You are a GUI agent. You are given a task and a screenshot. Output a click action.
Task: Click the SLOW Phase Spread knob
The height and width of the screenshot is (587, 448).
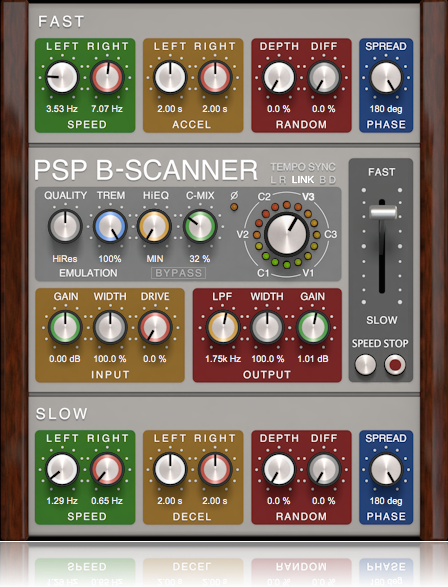(386, 469)
